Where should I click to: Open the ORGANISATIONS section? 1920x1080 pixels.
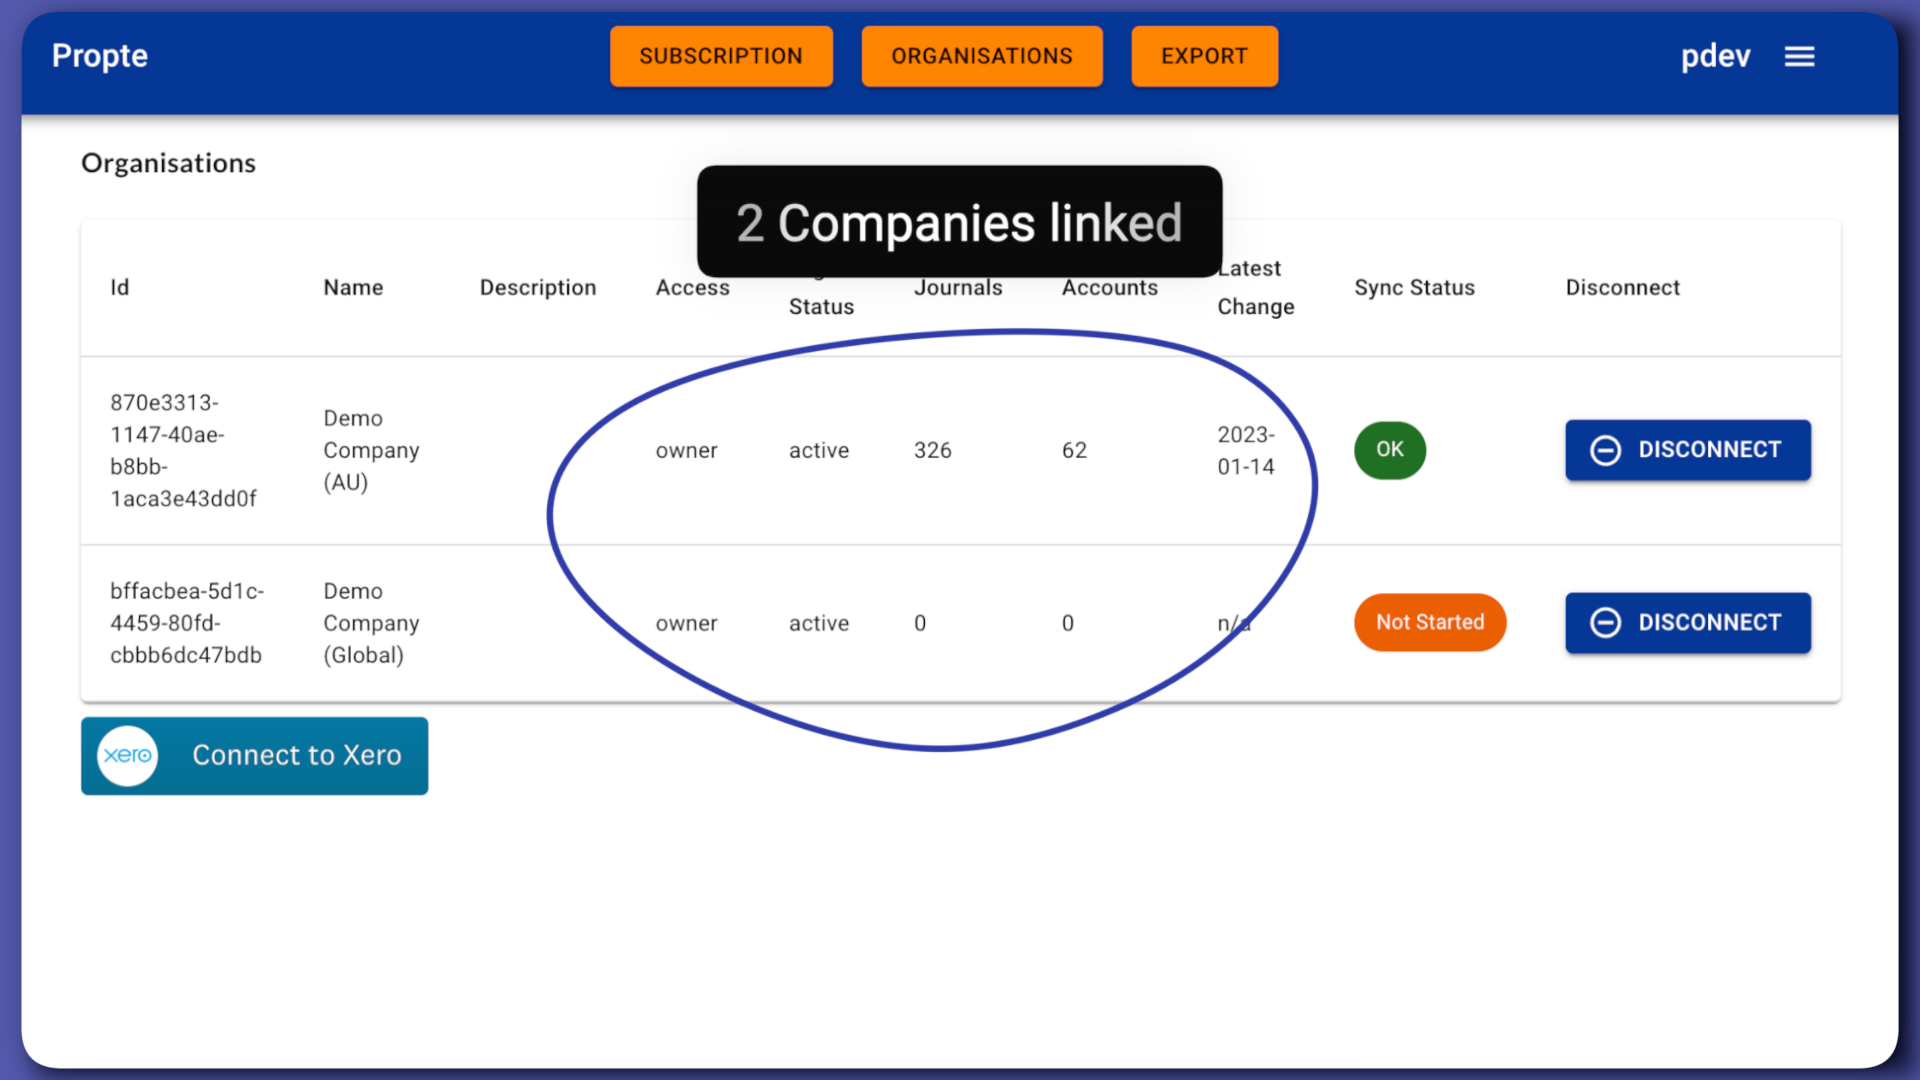pyautogui.click(x=981, y=55)
